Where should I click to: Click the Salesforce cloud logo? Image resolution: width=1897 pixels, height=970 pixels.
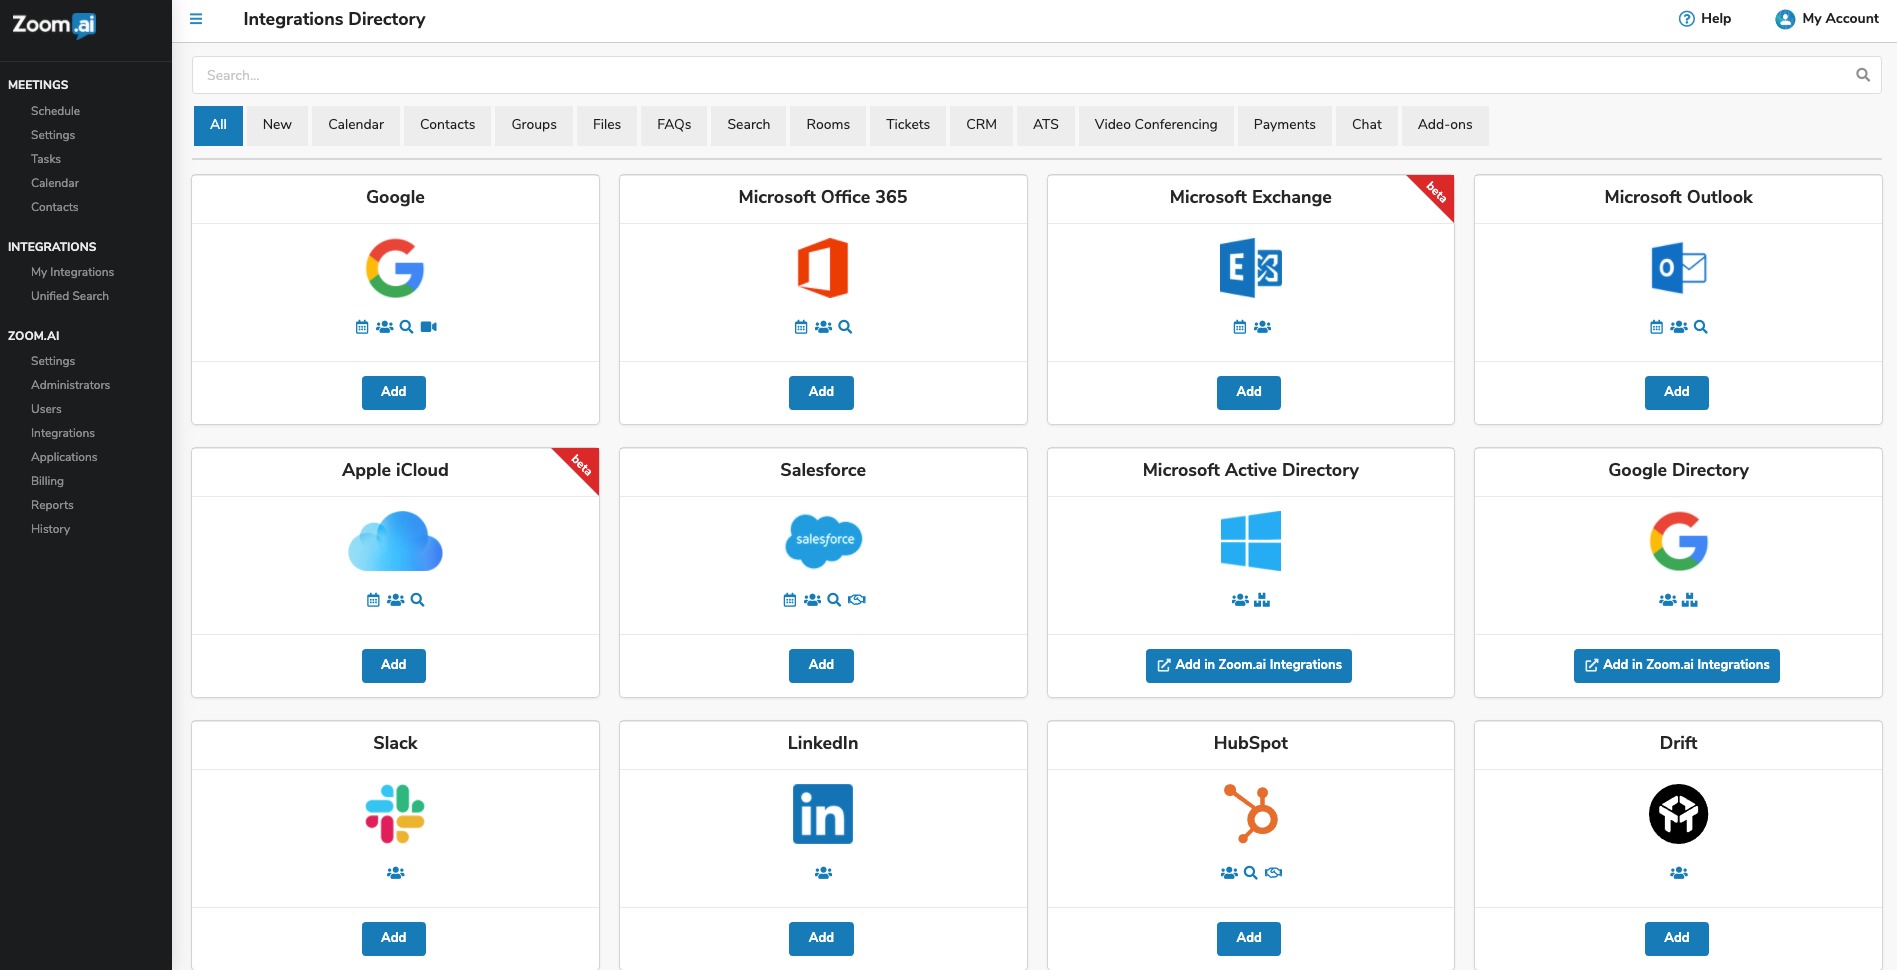(x=823, y=540)
